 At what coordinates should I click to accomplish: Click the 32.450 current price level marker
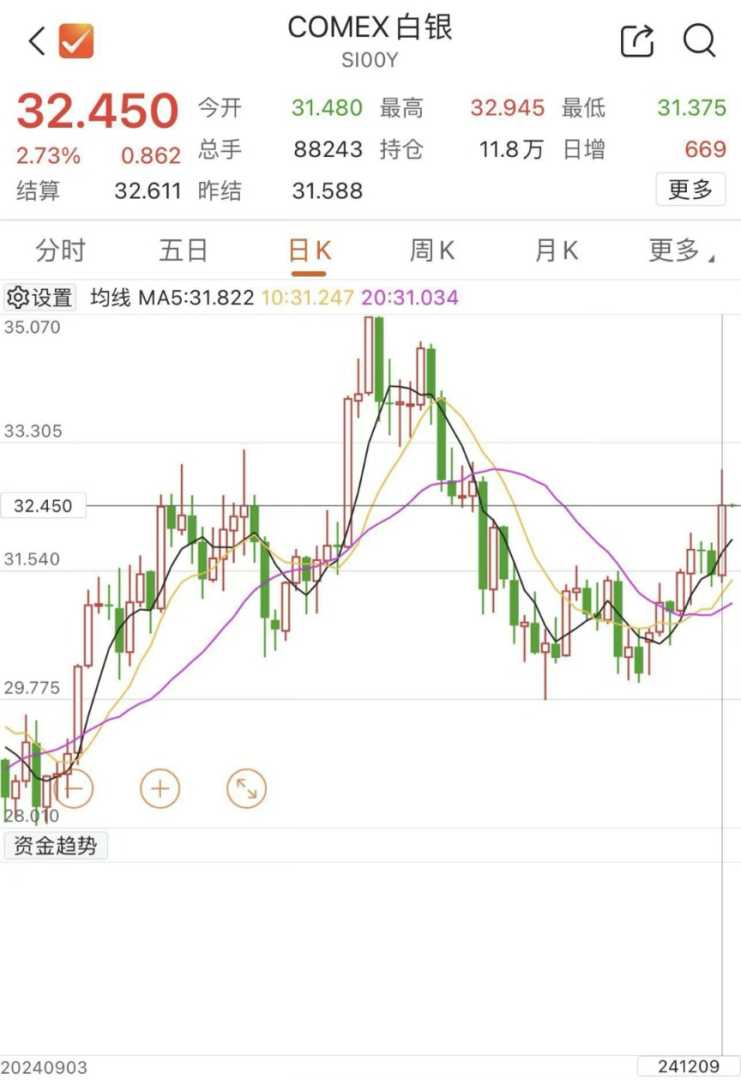point(43,506)
